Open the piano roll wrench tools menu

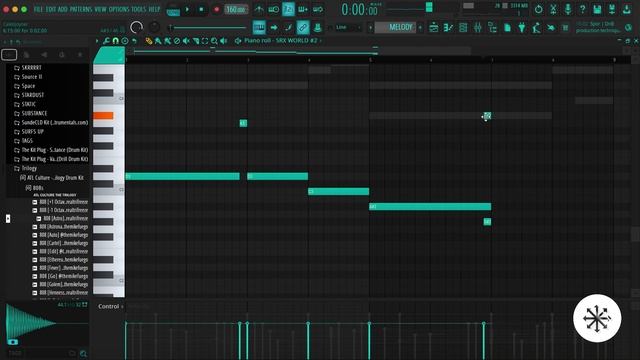point(106,41)
